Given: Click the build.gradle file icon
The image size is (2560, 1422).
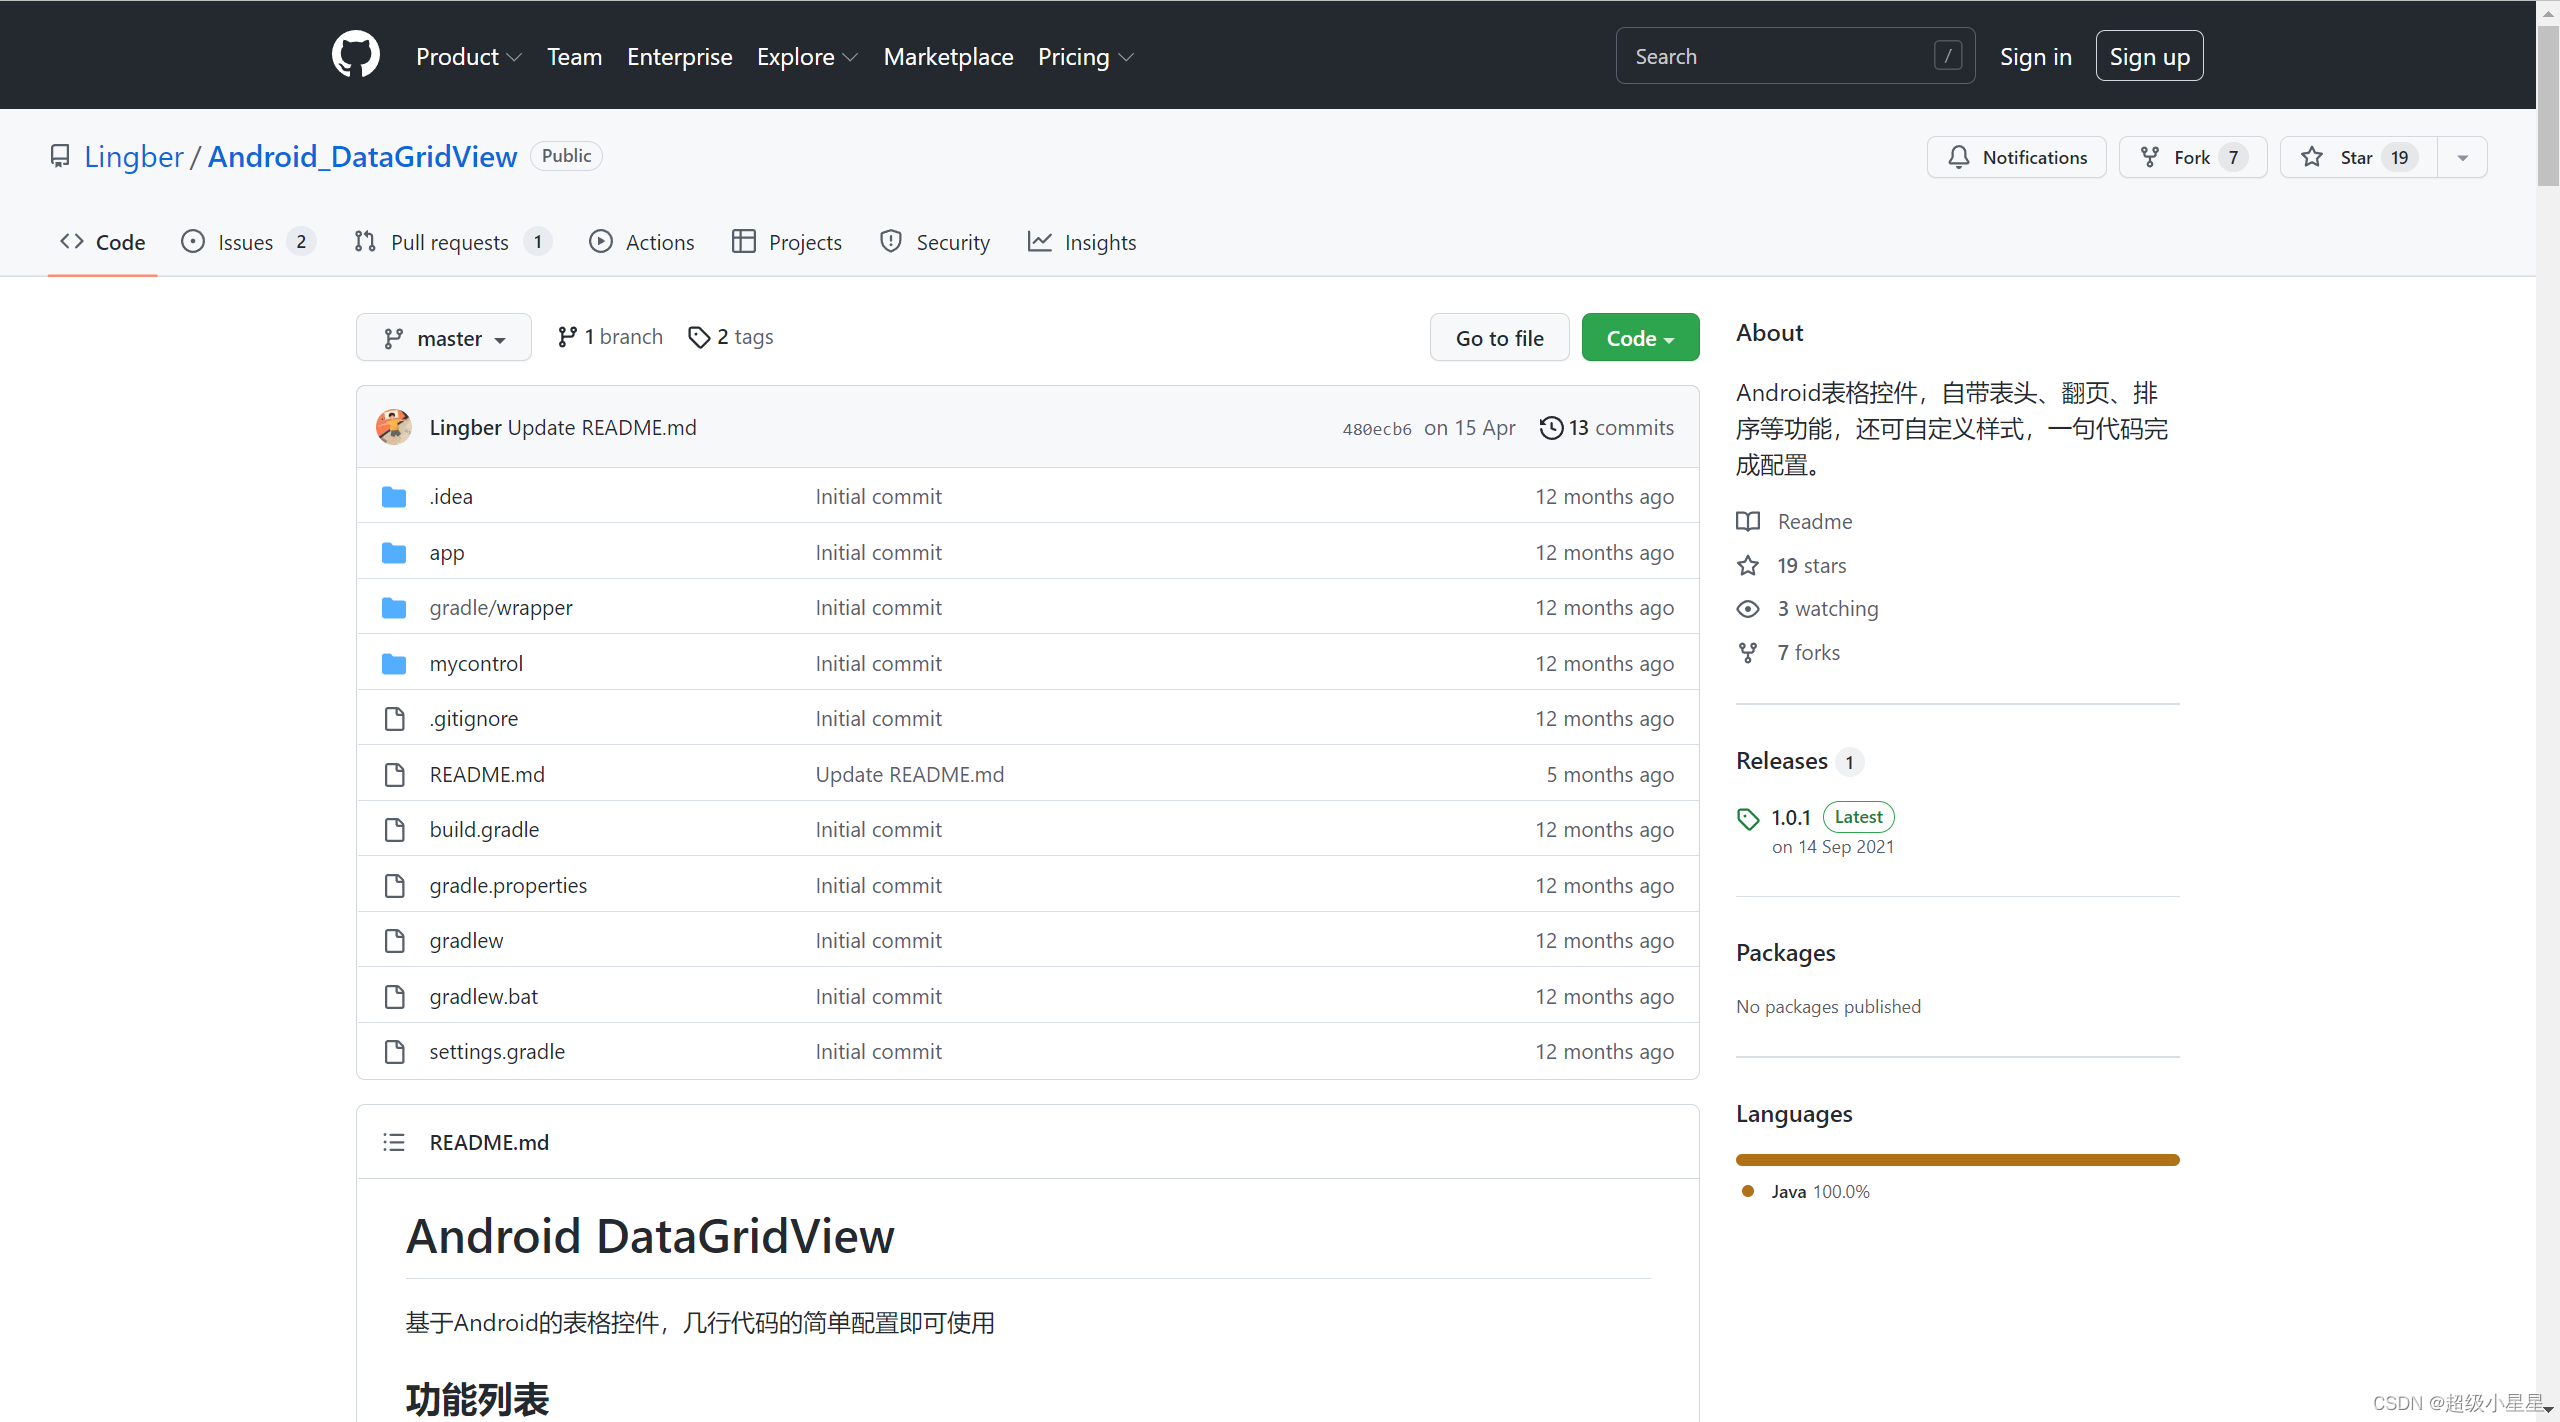Looking at the screenshot, I should coord(395,830).
